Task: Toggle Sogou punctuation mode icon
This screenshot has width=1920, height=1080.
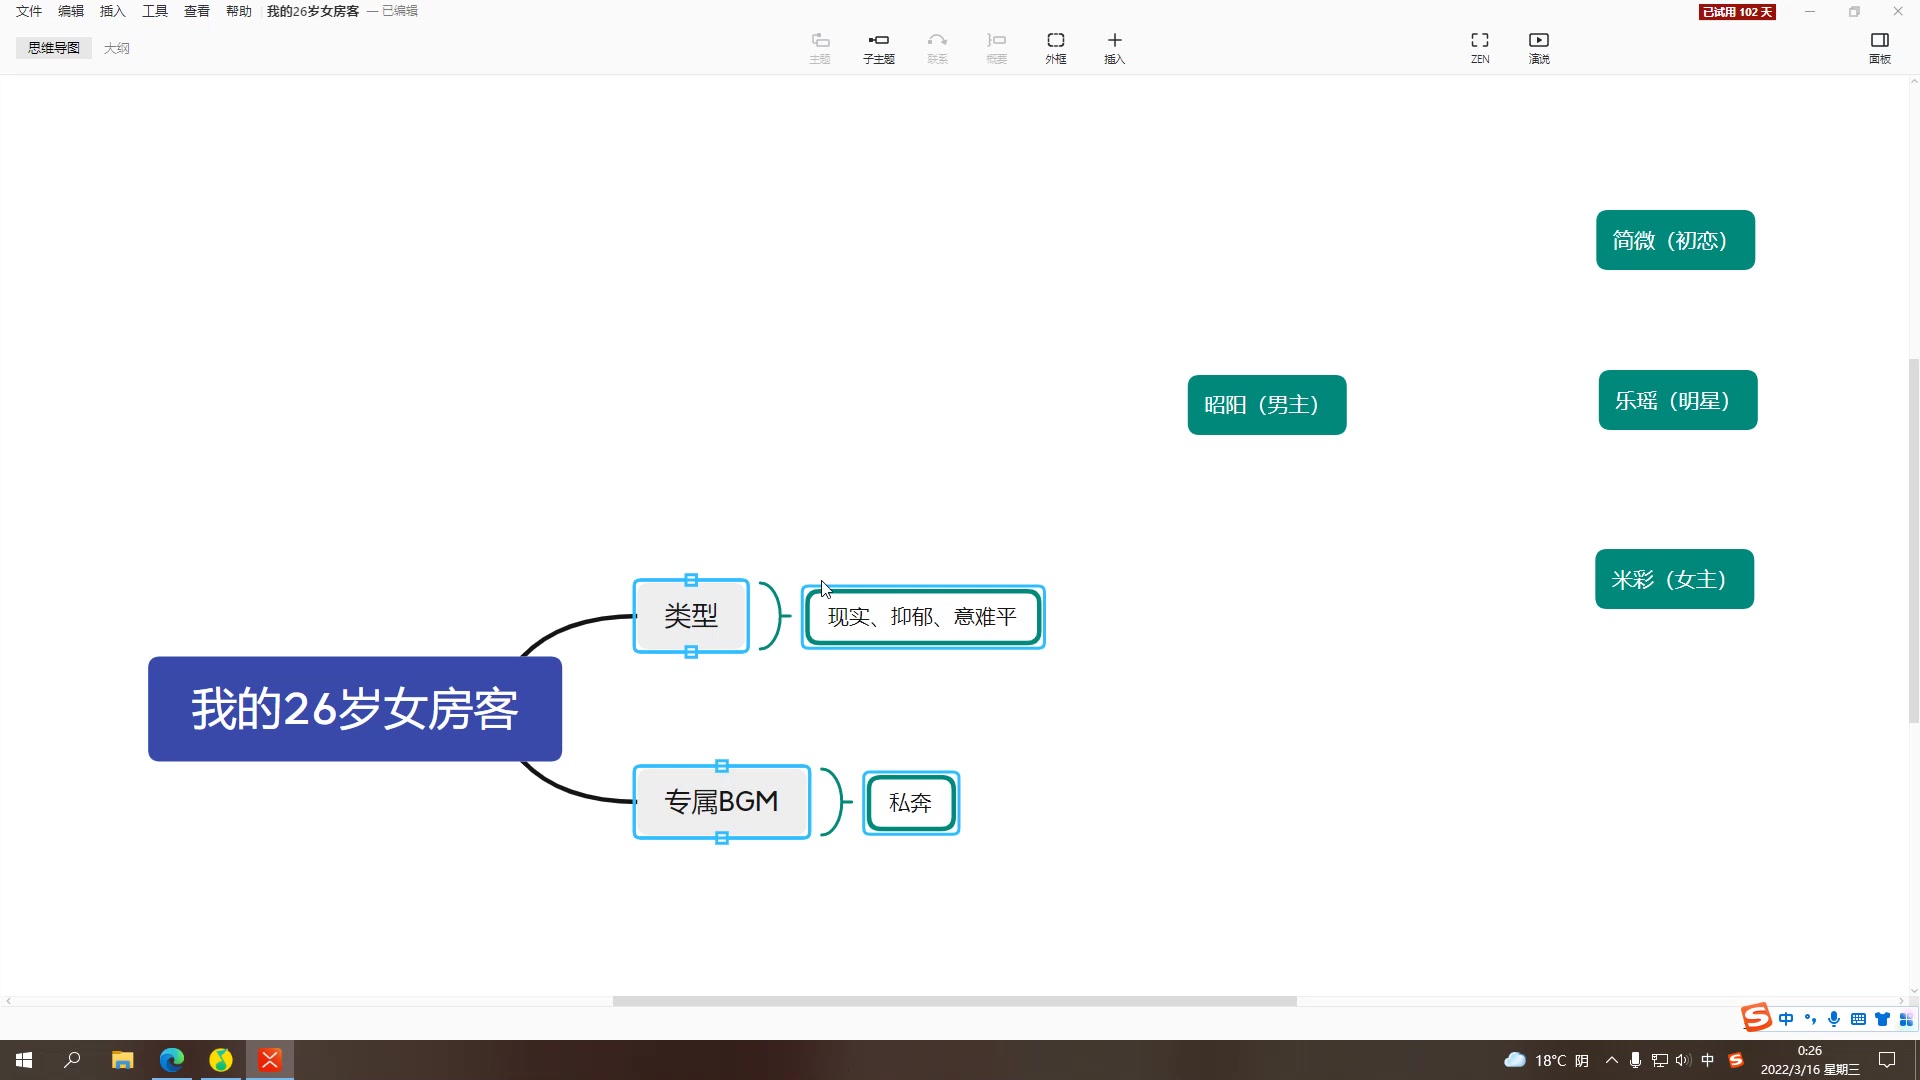Action: tap(1810, 1019)
